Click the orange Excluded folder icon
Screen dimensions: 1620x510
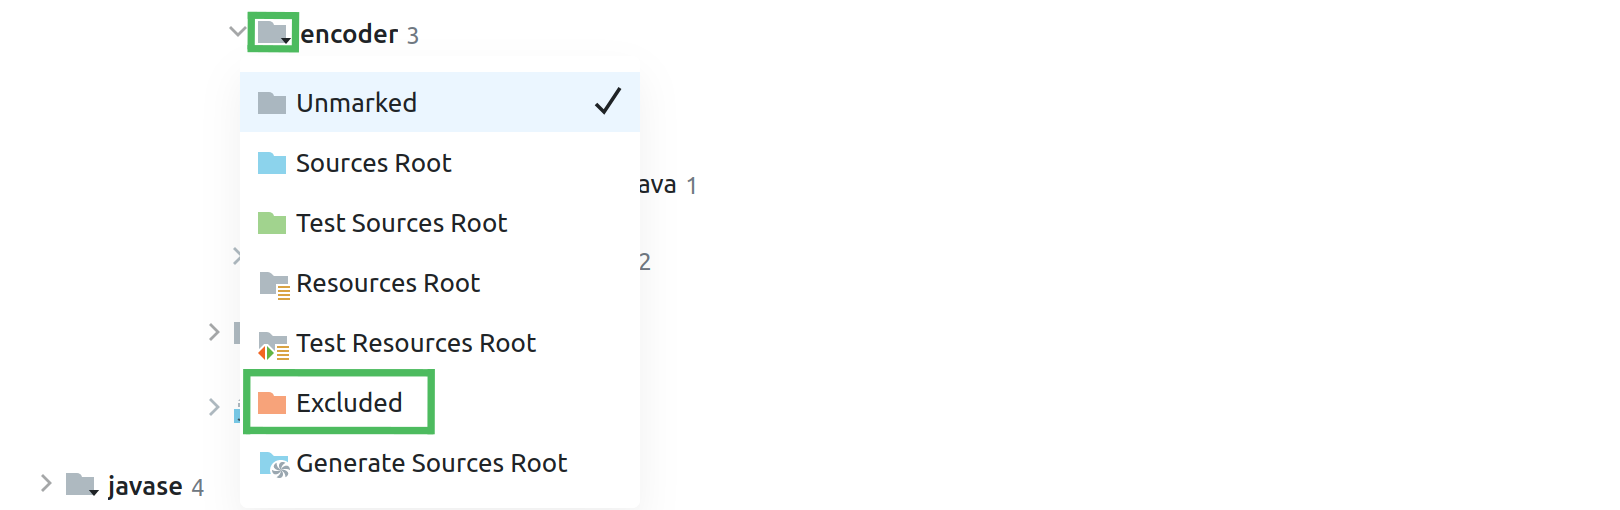(271, 403)
